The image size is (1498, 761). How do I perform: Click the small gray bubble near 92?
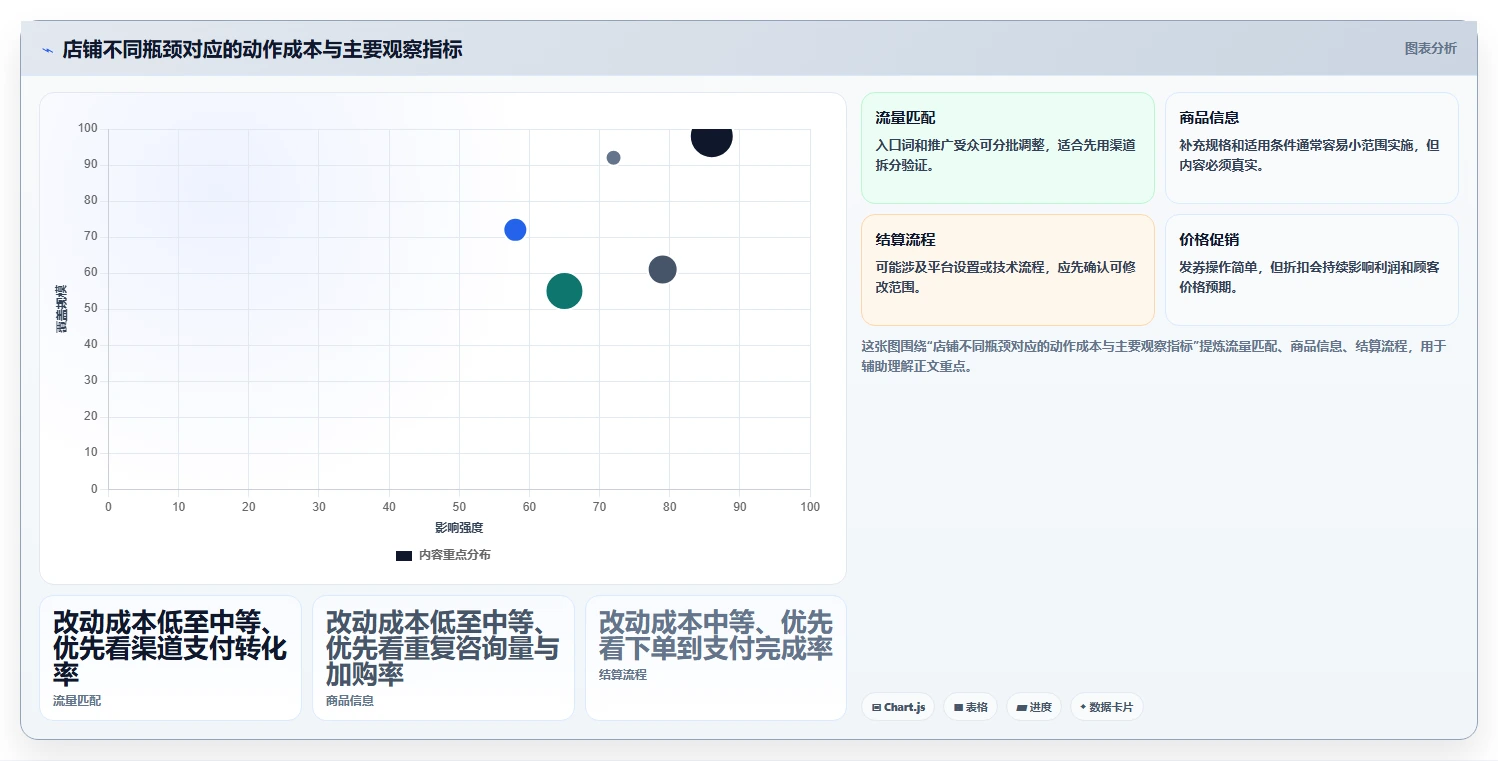tap(613, 158)
